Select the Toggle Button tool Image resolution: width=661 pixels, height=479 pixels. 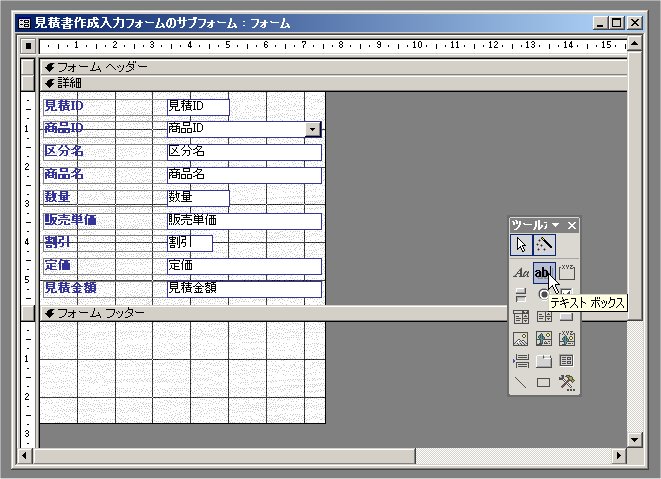coord(521,295)
